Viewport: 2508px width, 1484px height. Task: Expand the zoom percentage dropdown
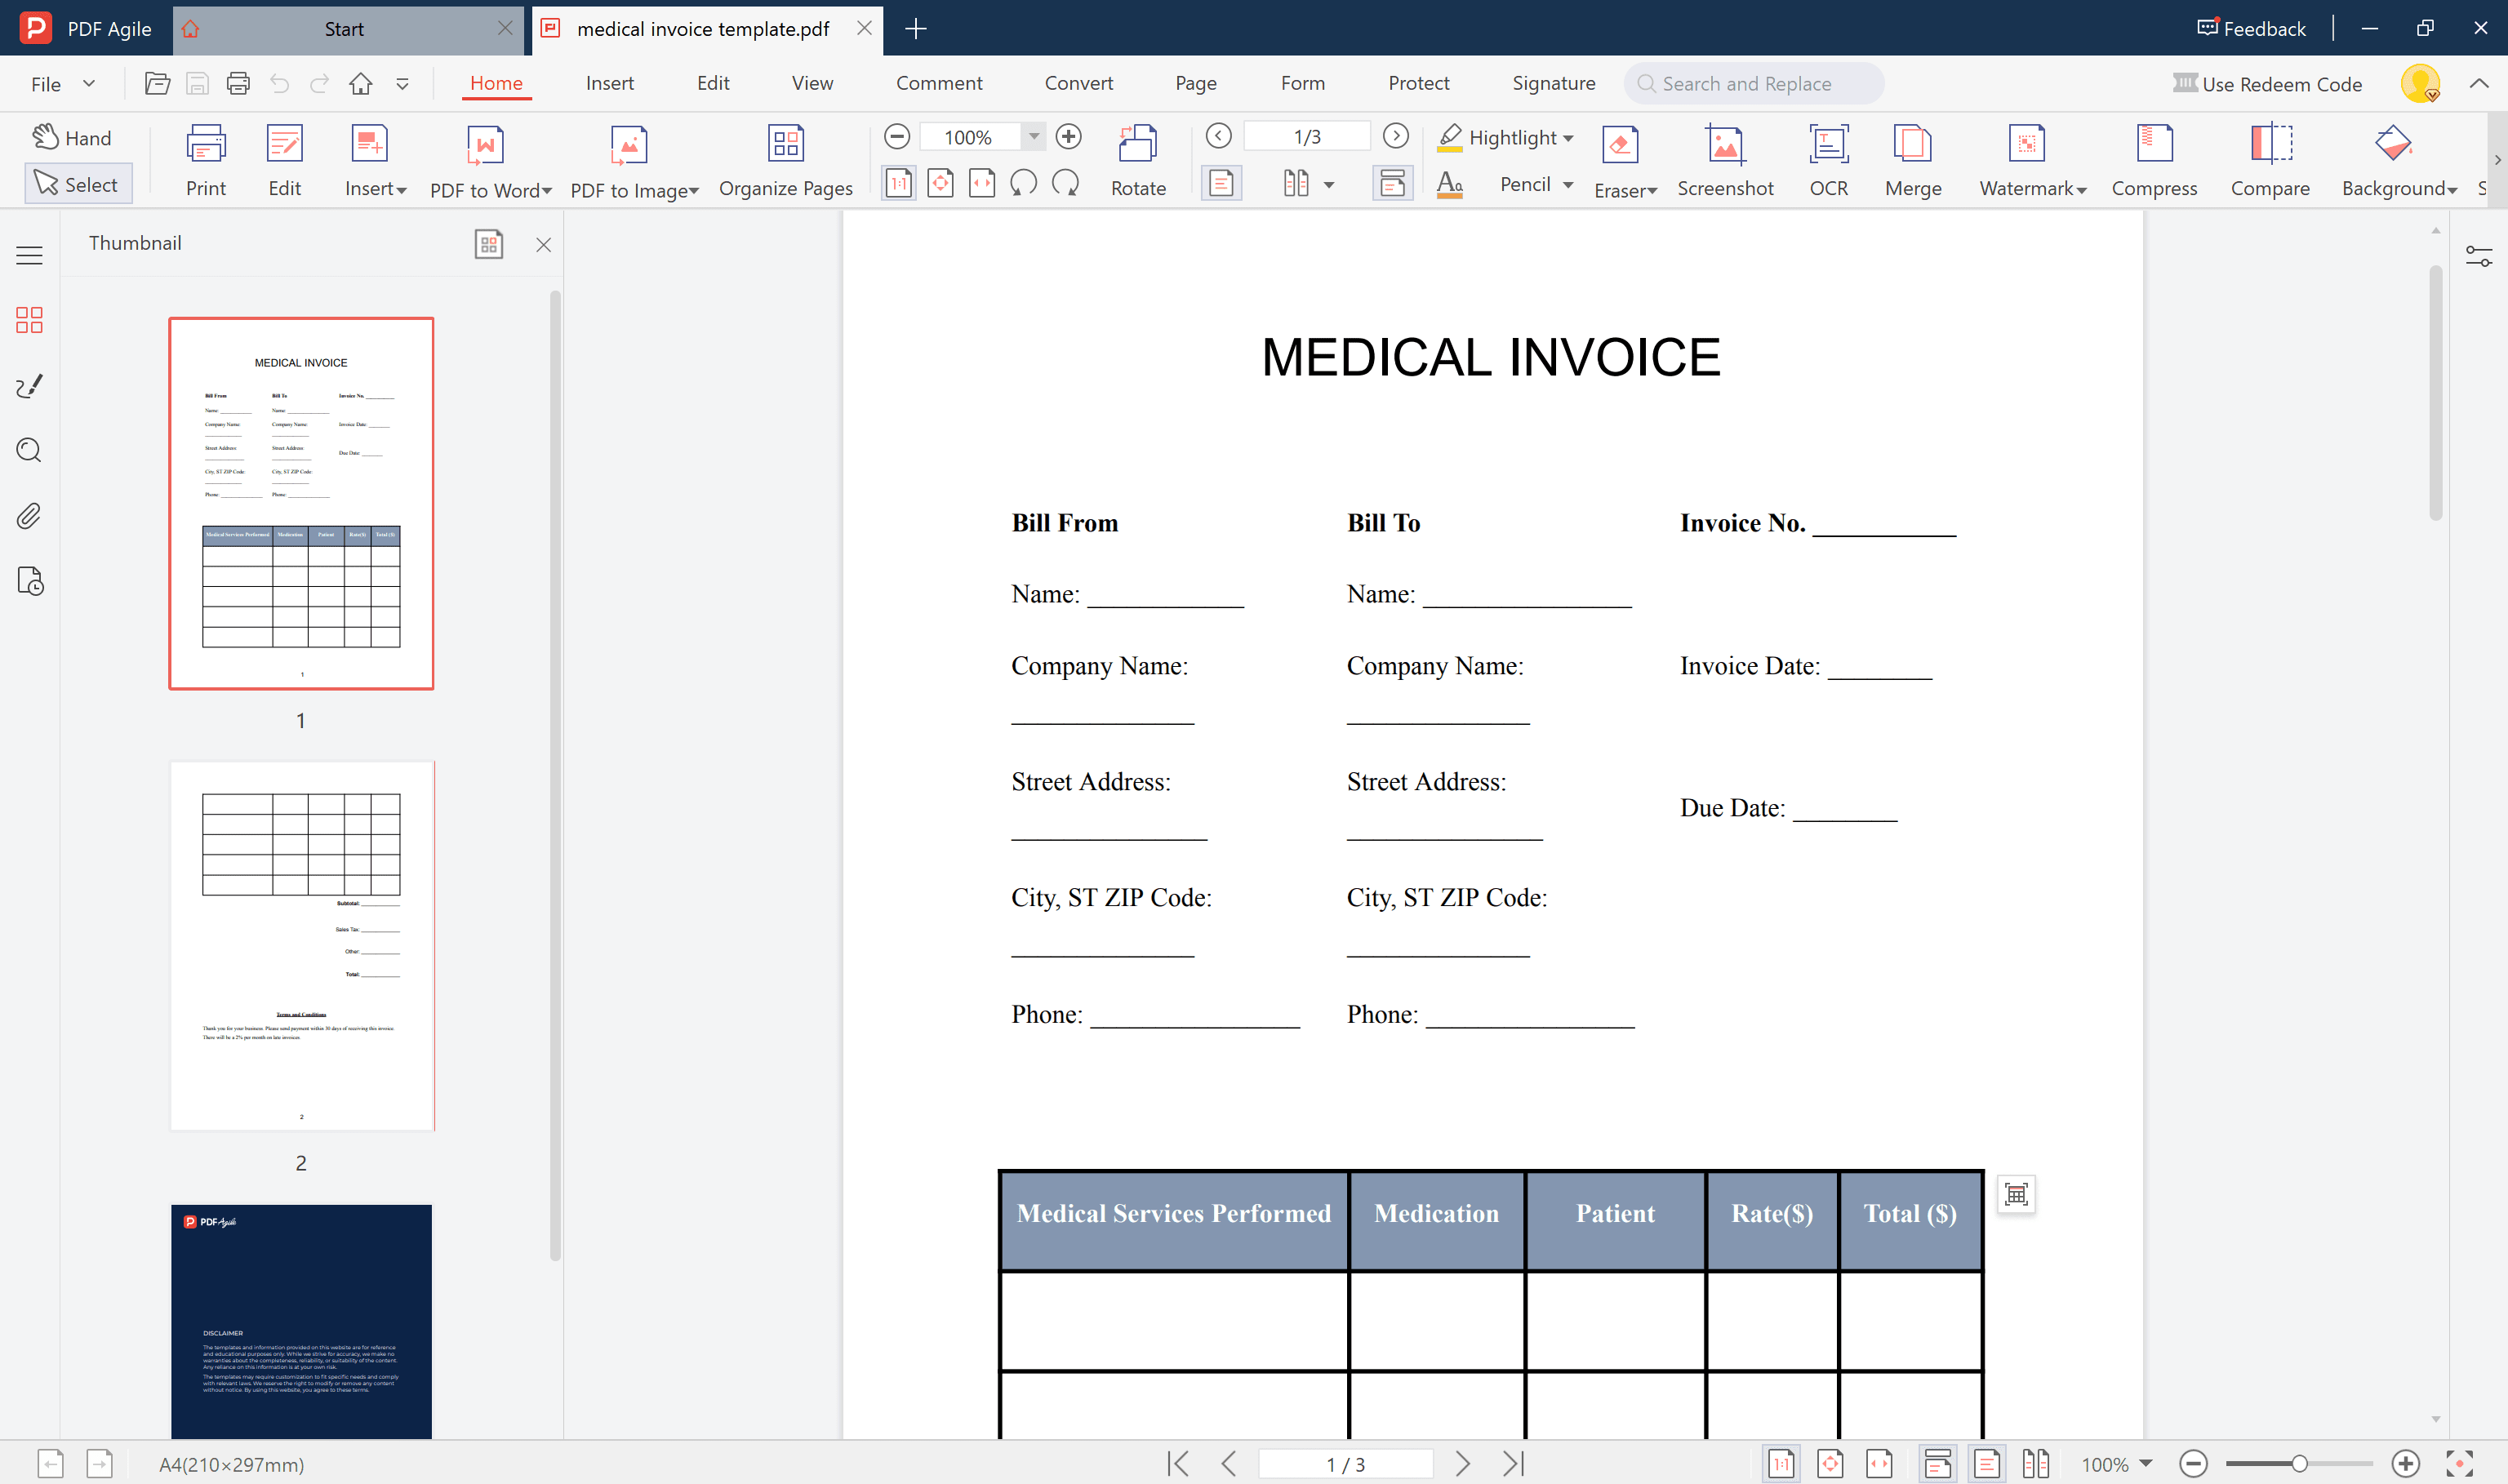(x=1034, y=136)
